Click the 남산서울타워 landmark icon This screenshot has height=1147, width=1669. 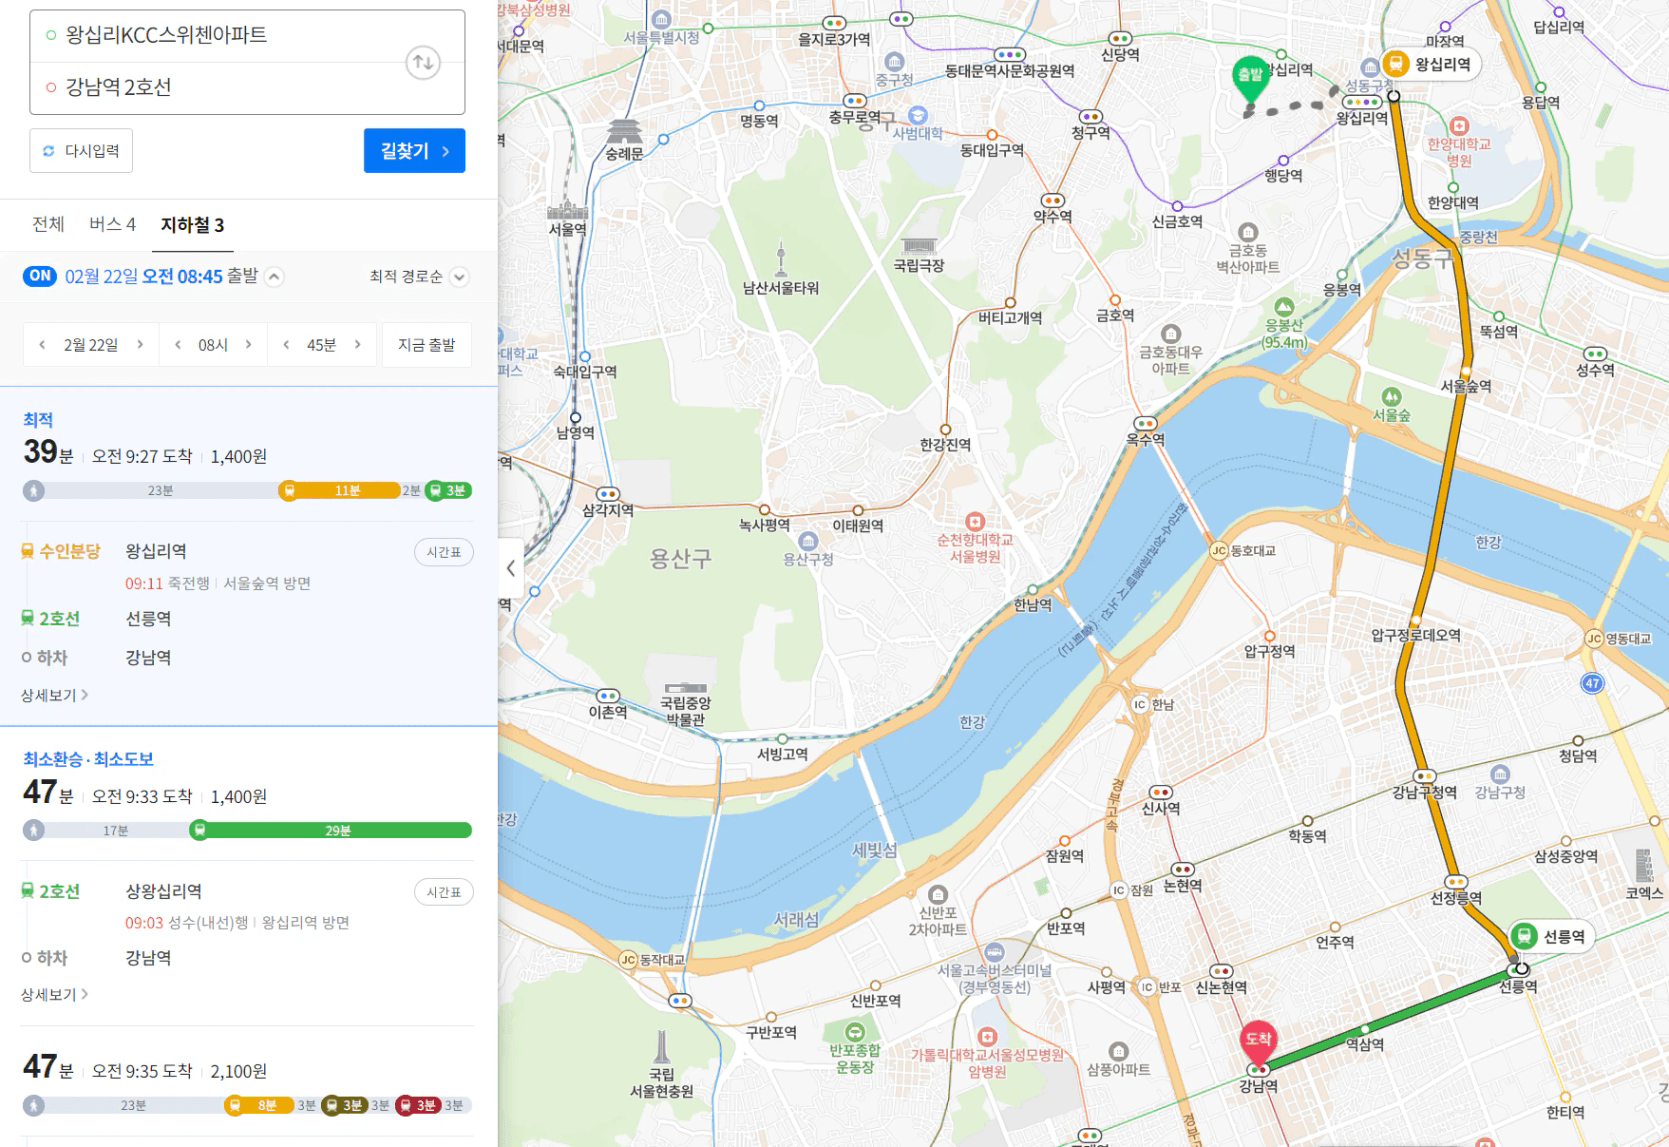(x=781, y=259)
